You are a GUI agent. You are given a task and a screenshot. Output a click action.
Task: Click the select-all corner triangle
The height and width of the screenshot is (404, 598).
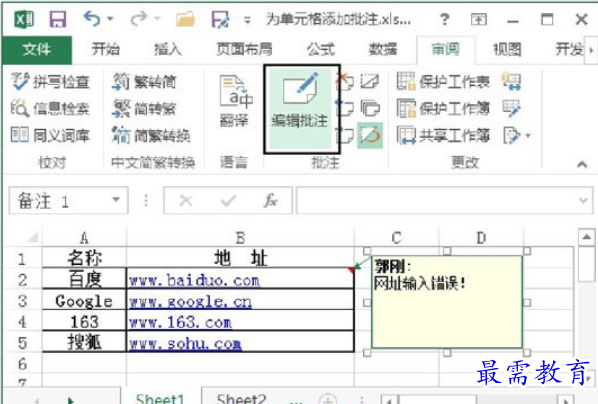tap(33, 237)
